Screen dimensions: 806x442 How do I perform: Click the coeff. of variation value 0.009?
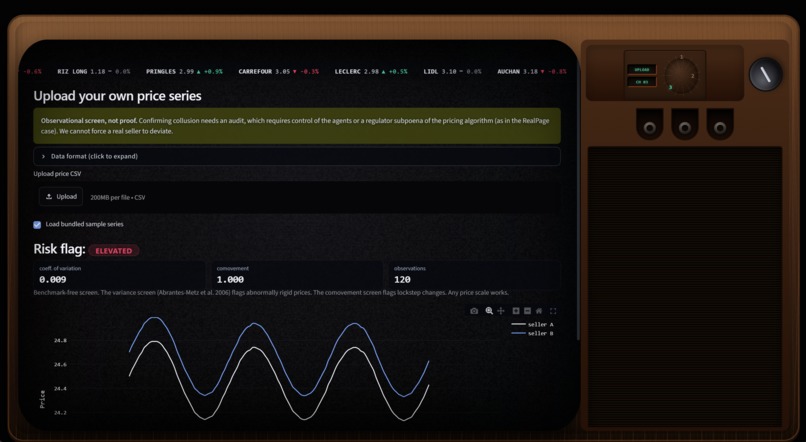tap(52, 280)
